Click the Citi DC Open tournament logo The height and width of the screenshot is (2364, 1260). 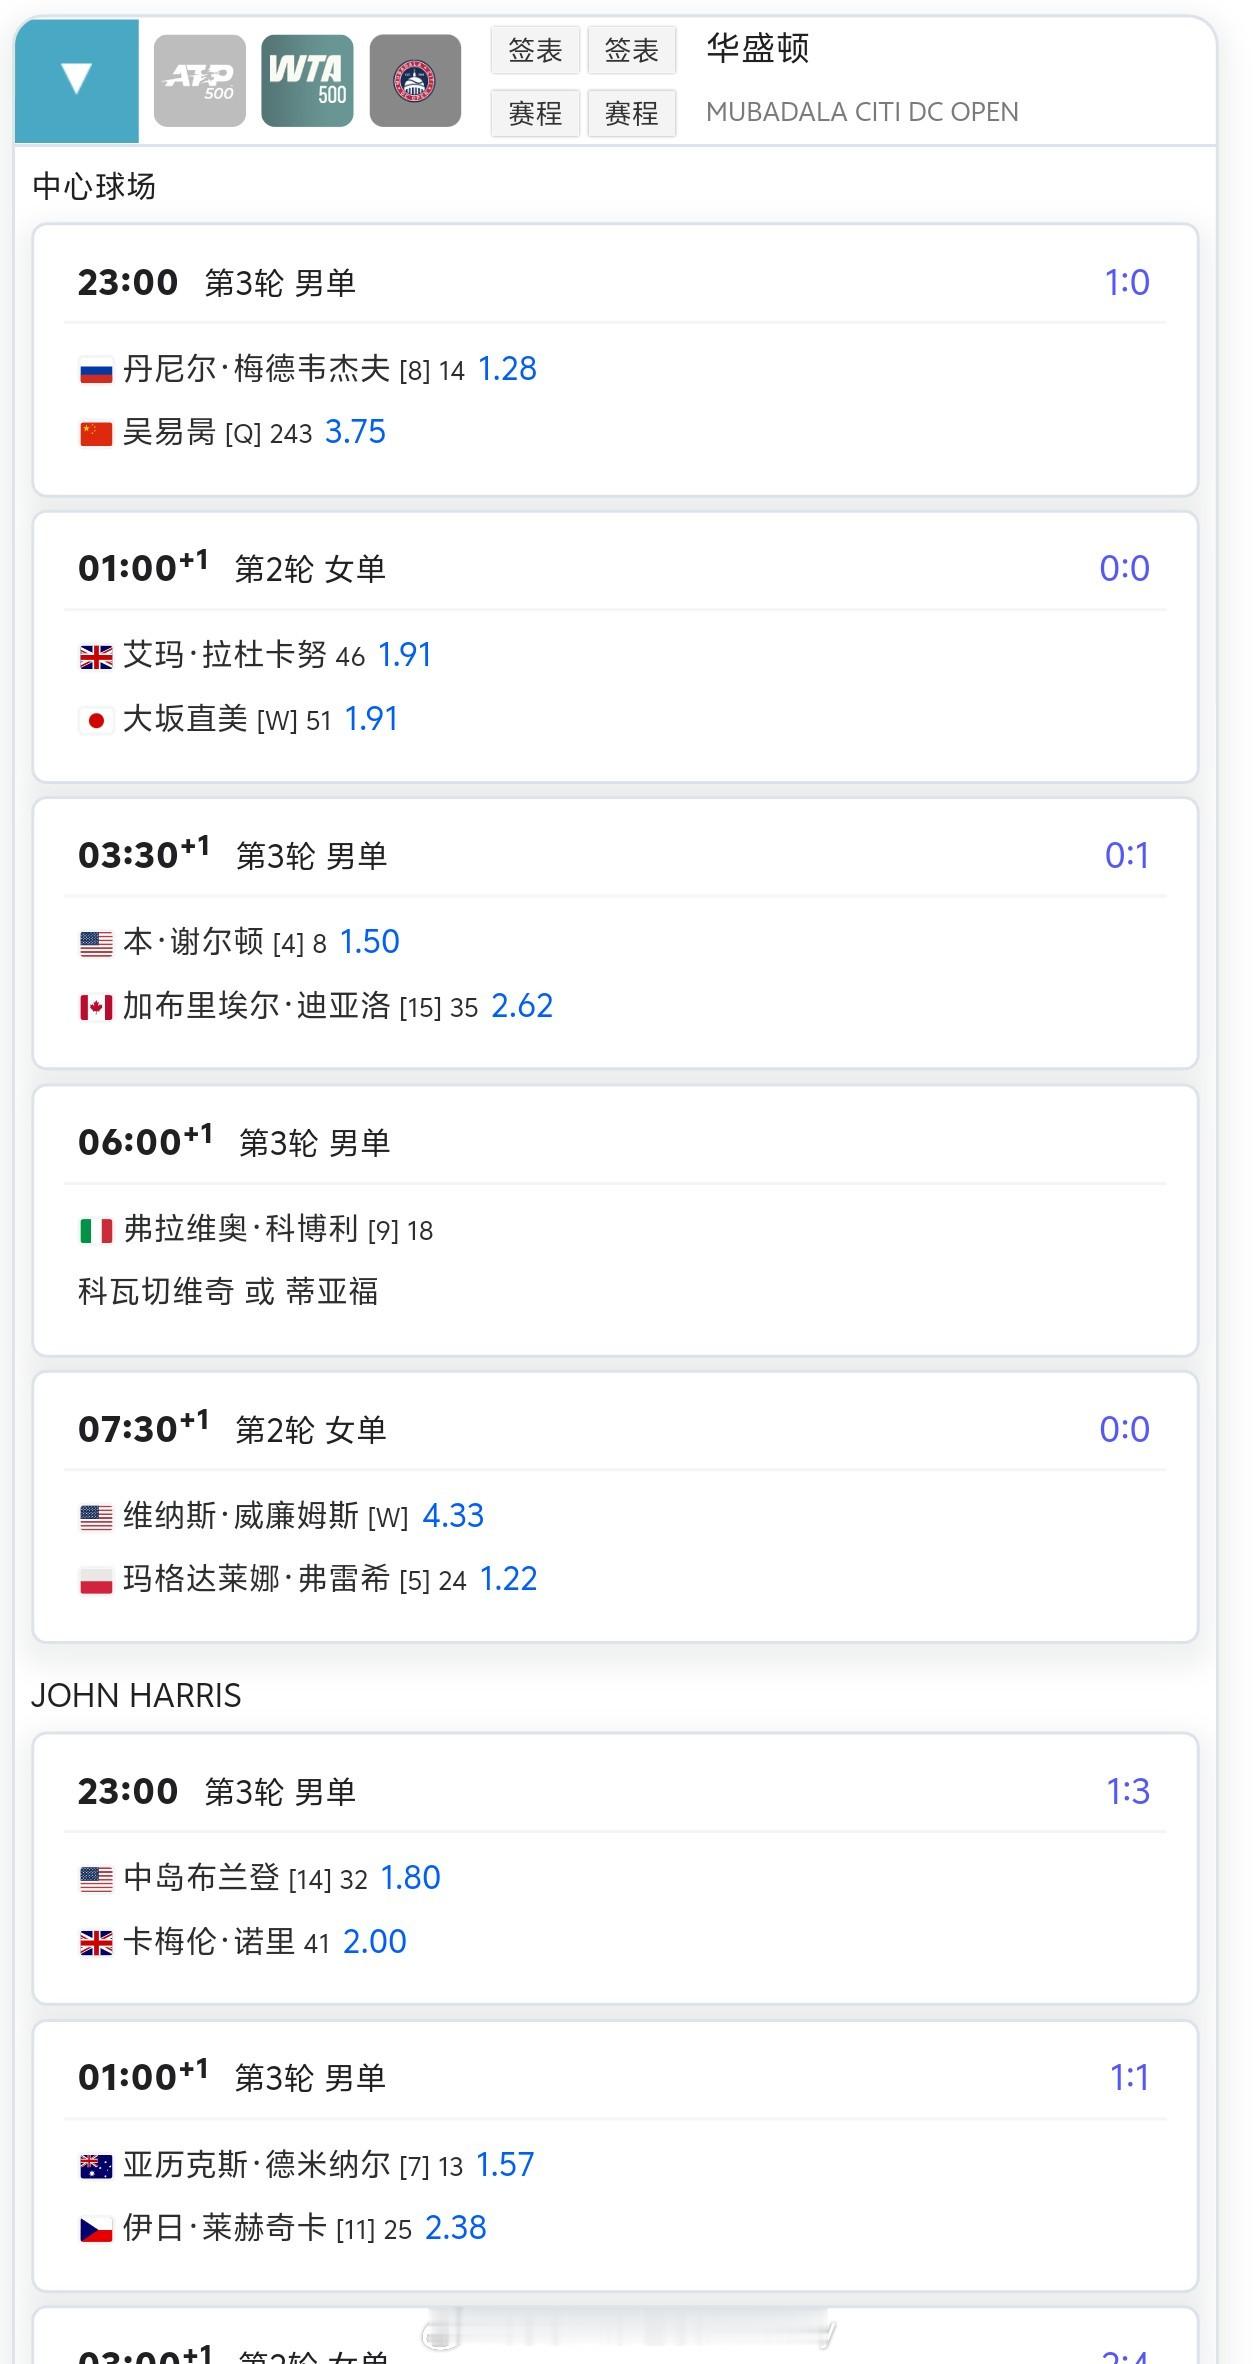415,81
